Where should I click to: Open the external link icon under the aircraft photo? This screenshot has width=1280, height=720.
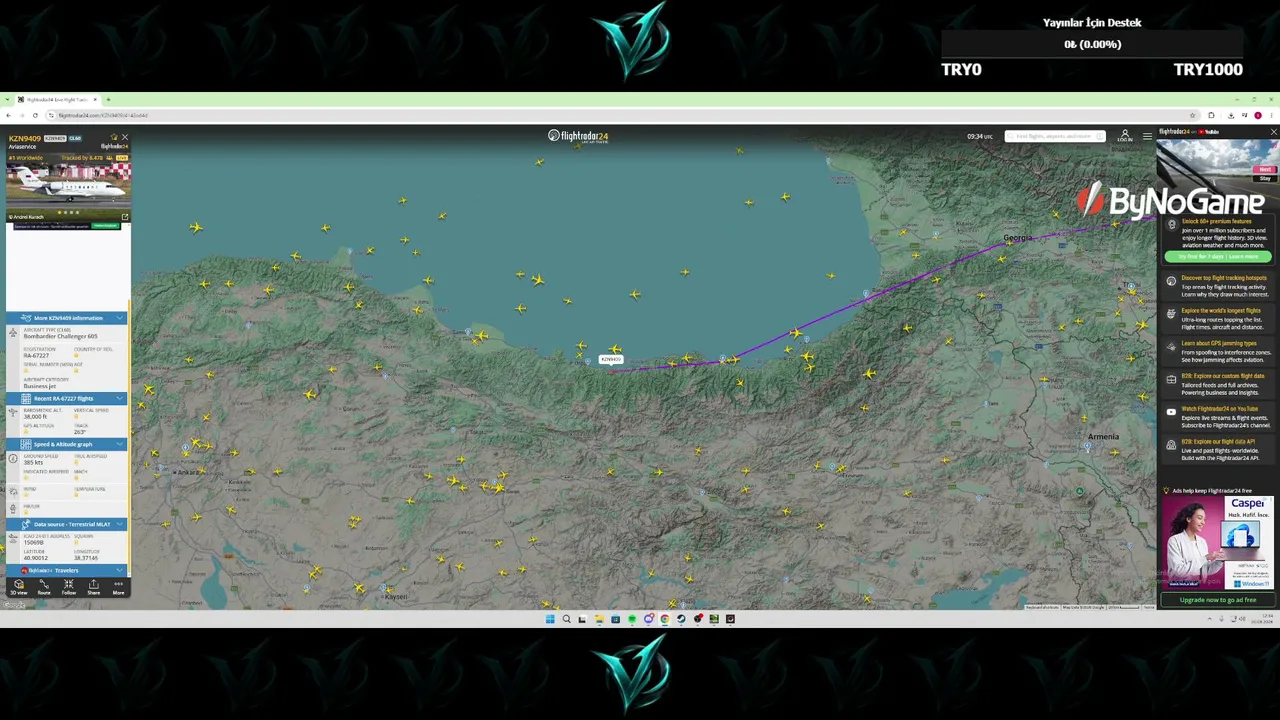point(125,217)
